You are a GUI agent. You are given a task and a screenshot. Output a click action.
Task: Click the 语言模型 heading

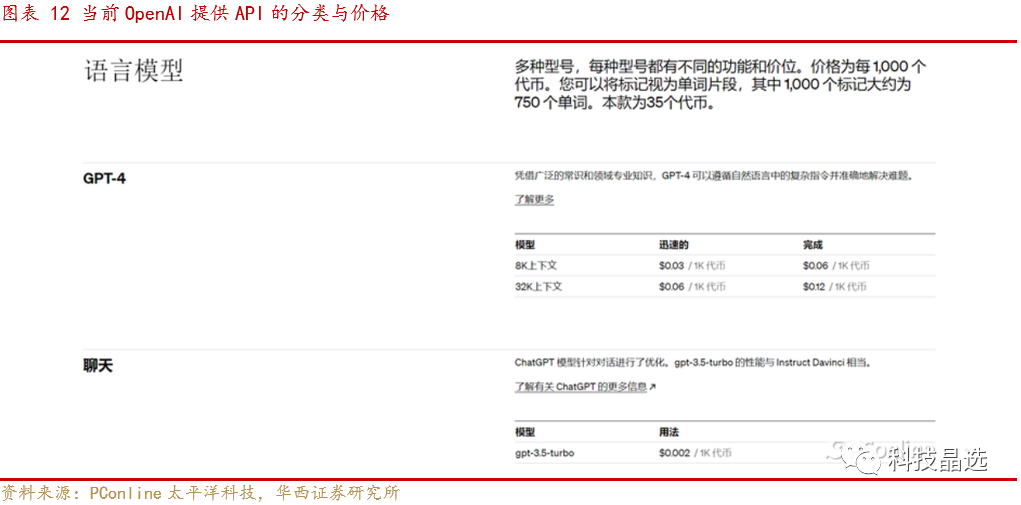pos(133,71)
